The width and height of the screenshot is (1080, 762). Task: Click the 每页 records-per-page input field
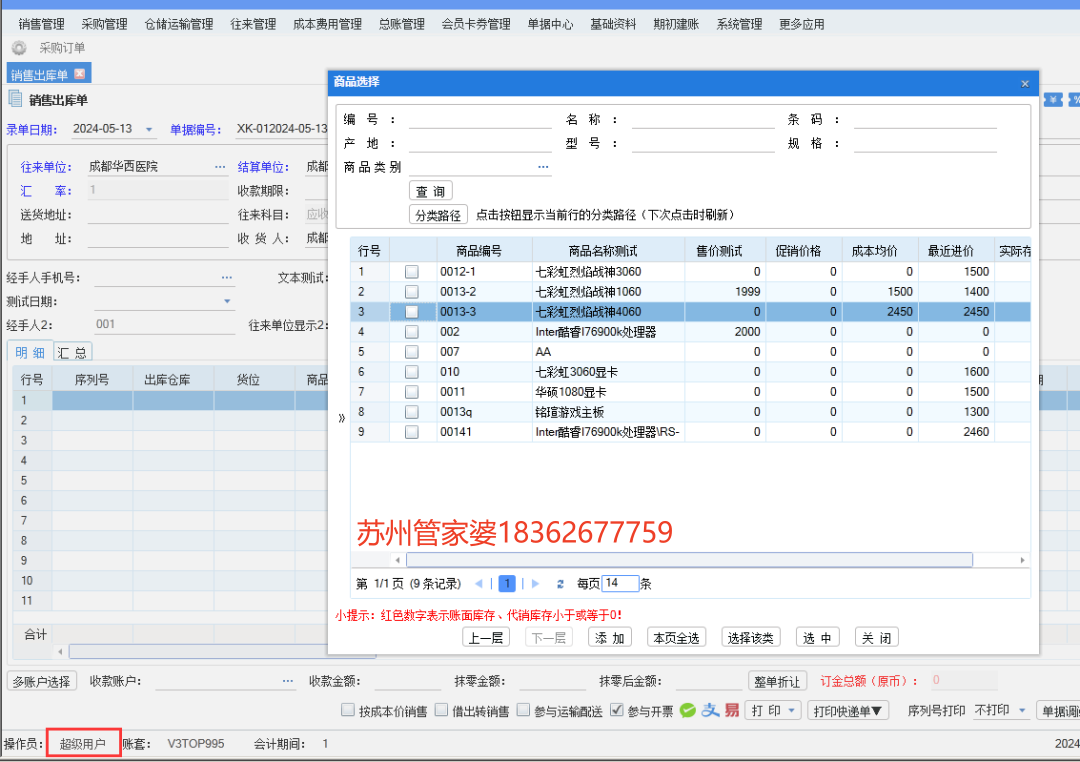pyautogui.click(x=620, y=584)
